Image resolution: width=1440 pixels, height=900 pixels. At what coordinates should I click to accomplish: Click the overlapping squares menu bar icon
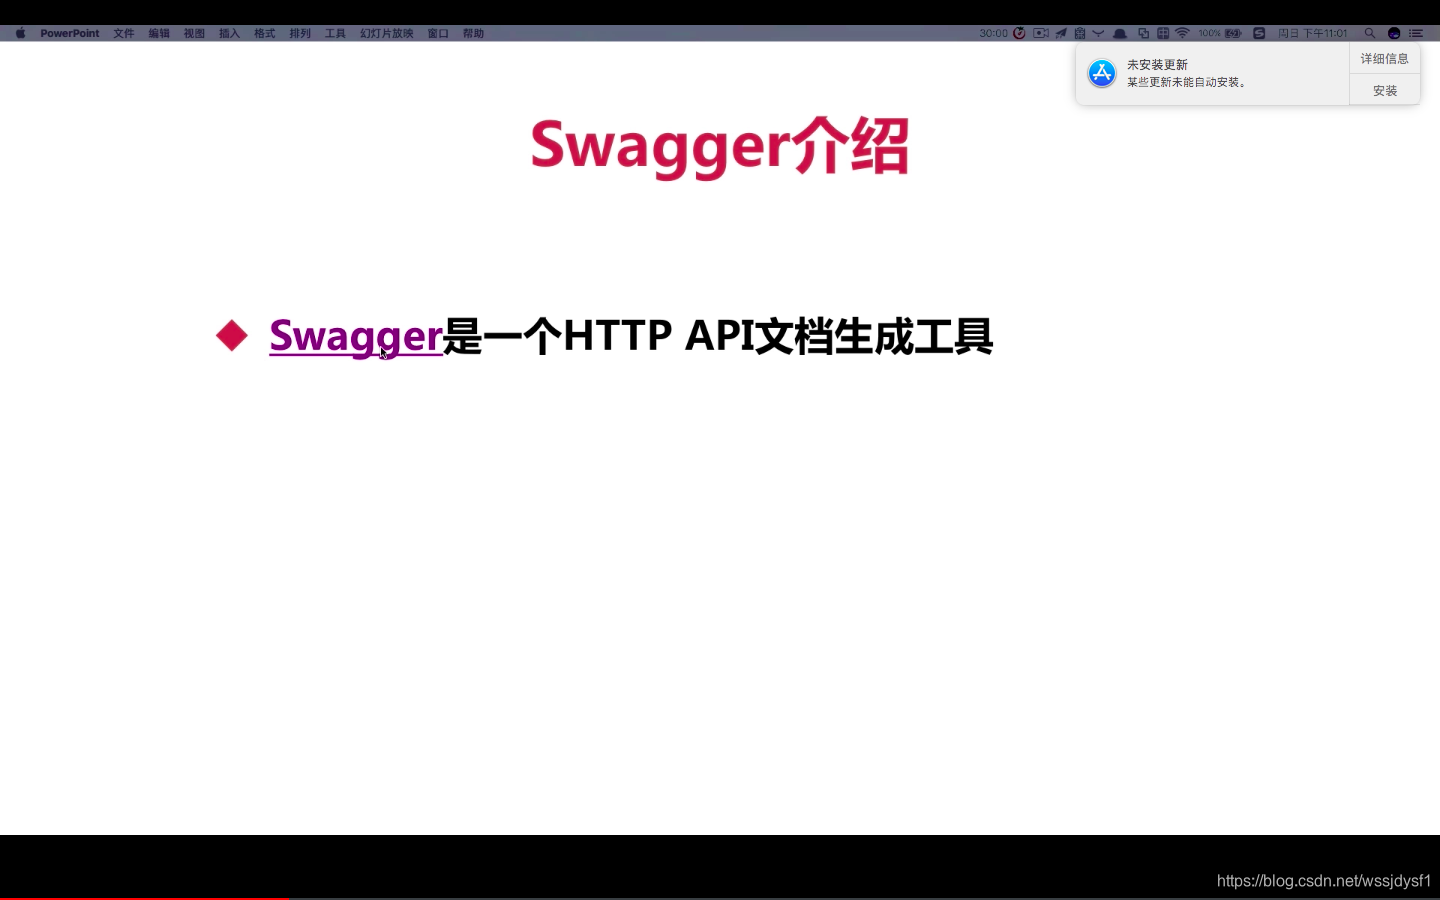point(1143,33)
